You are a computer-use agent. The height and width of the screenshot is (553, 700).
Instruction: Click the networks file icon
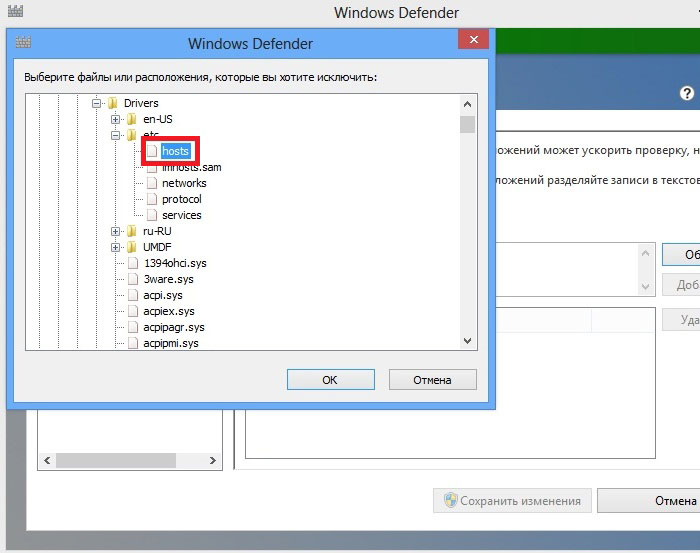point(152,183)
